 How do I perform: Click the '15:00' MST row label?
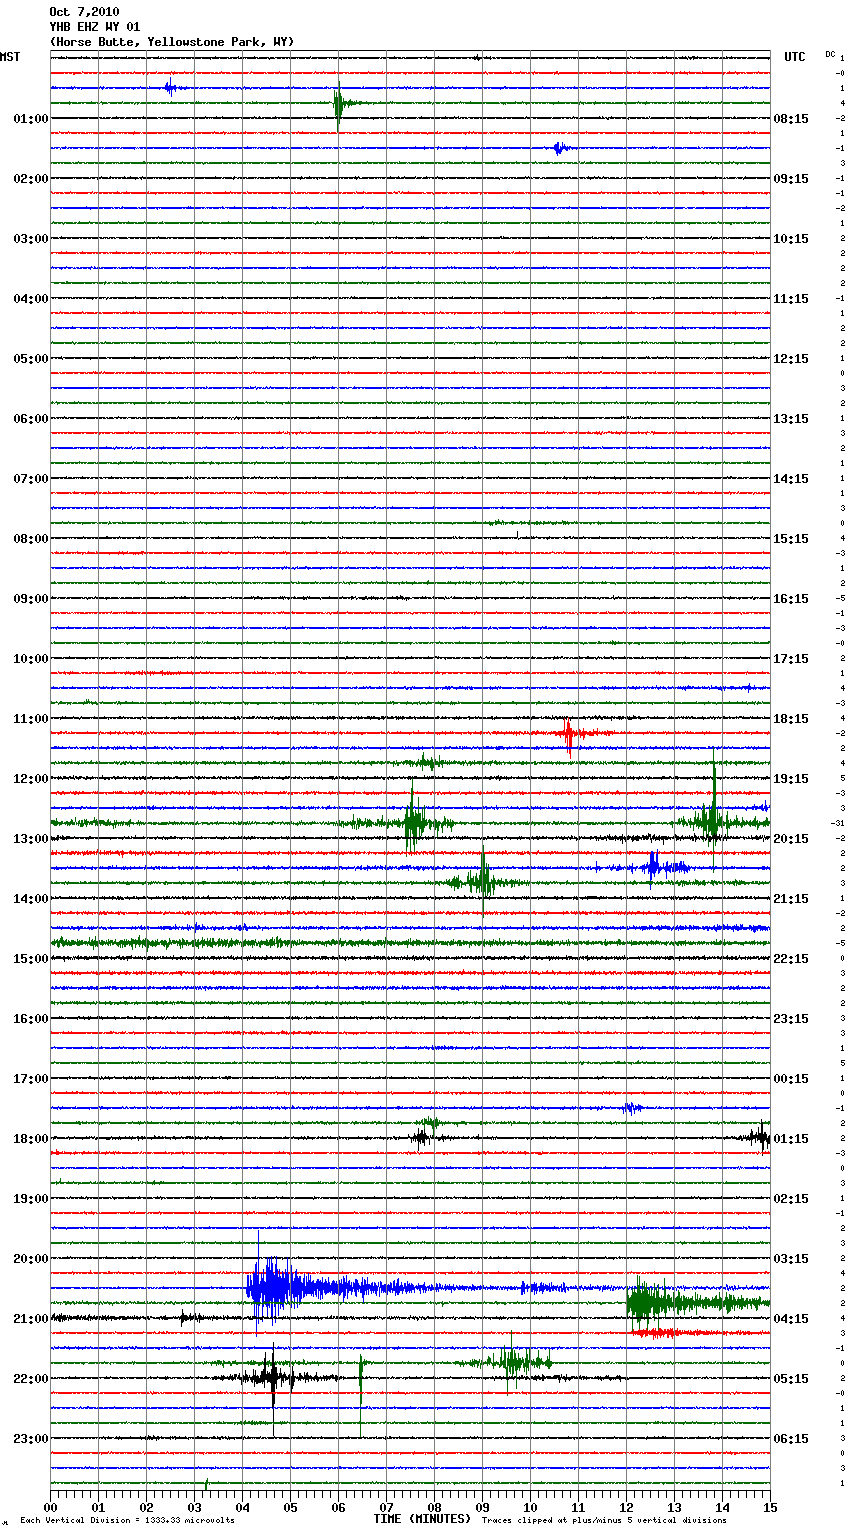coord(31,959)
